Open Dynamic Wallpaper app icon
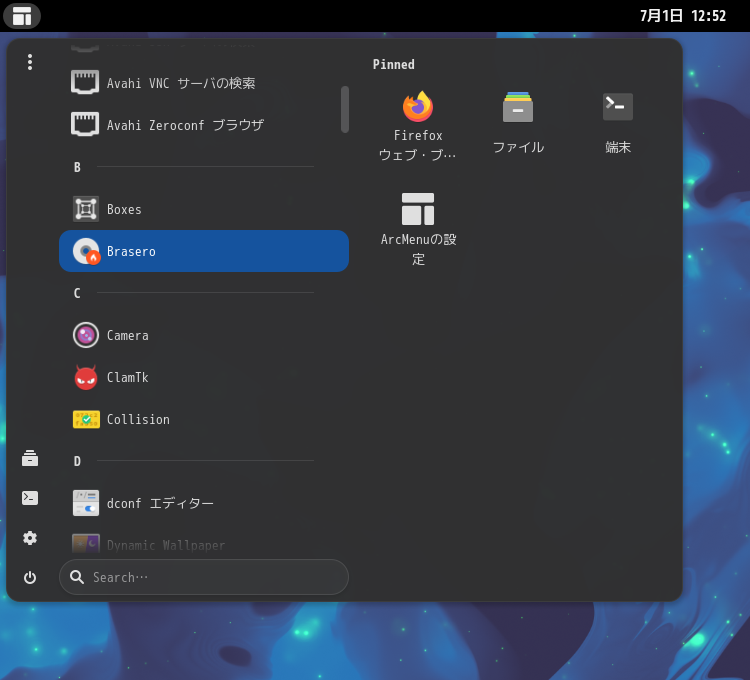This screenshot has height=680, width=750. 86,544
